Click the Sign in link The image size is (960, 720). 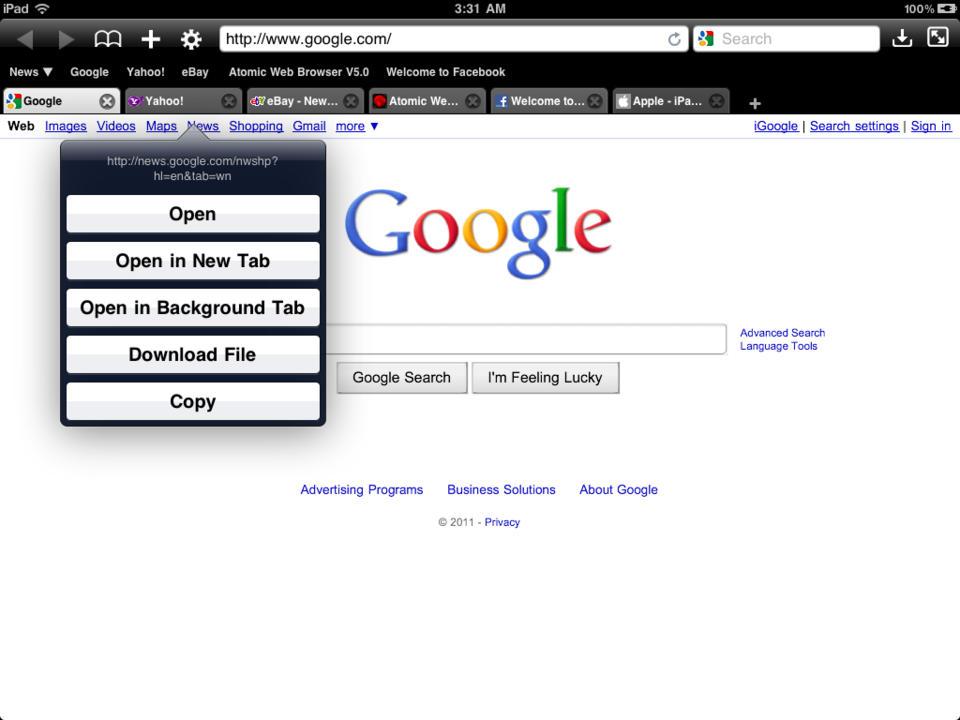(931, 126)
